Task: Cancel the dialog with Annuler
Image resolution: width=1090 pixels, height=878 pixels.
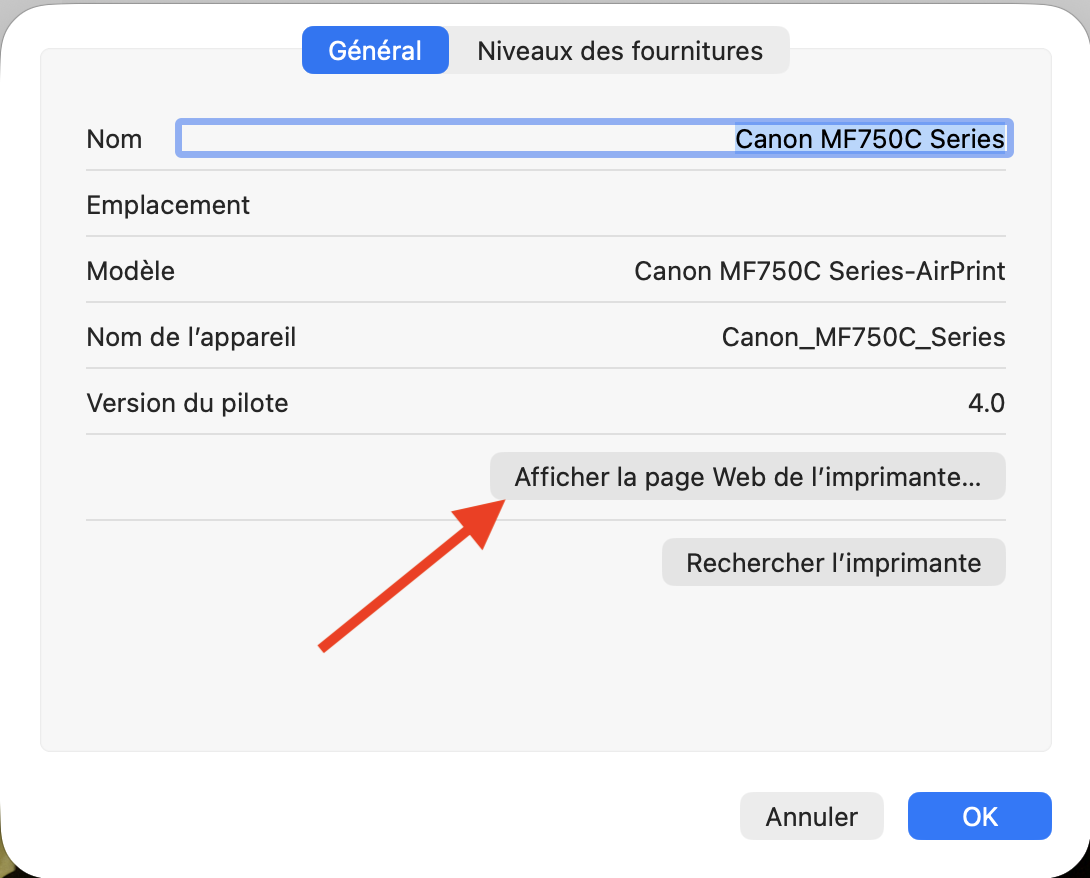Action: (x=811, y=816)
